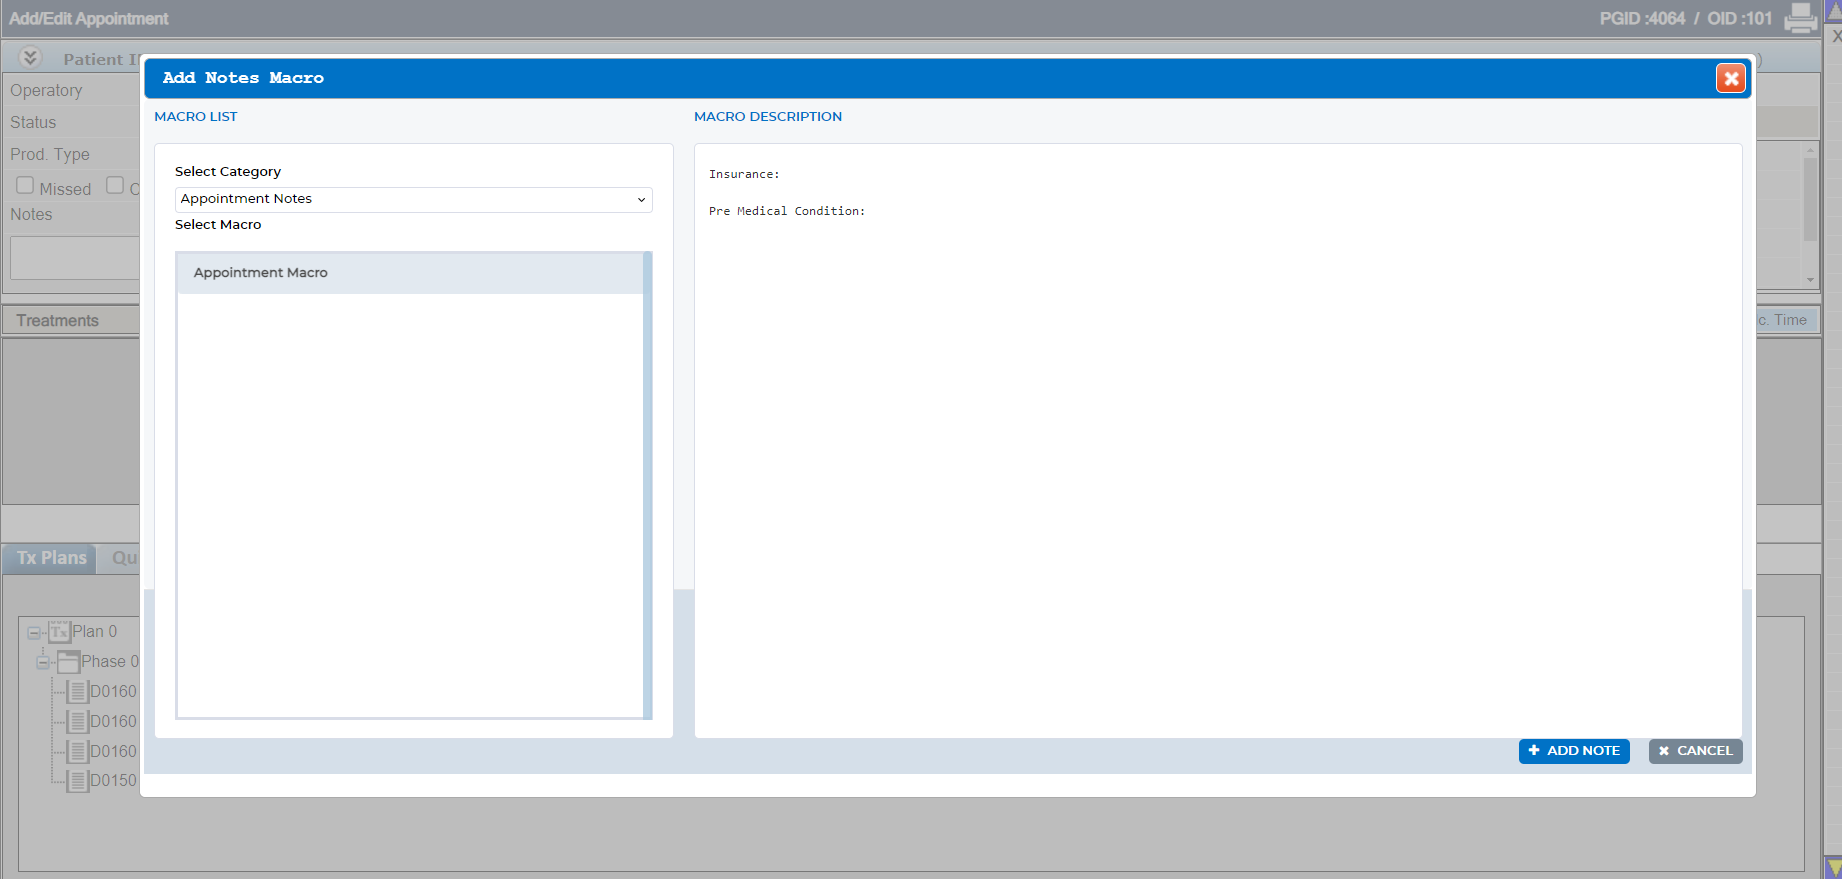Click the Tx icon beside Plan 0

pos(60,631)
